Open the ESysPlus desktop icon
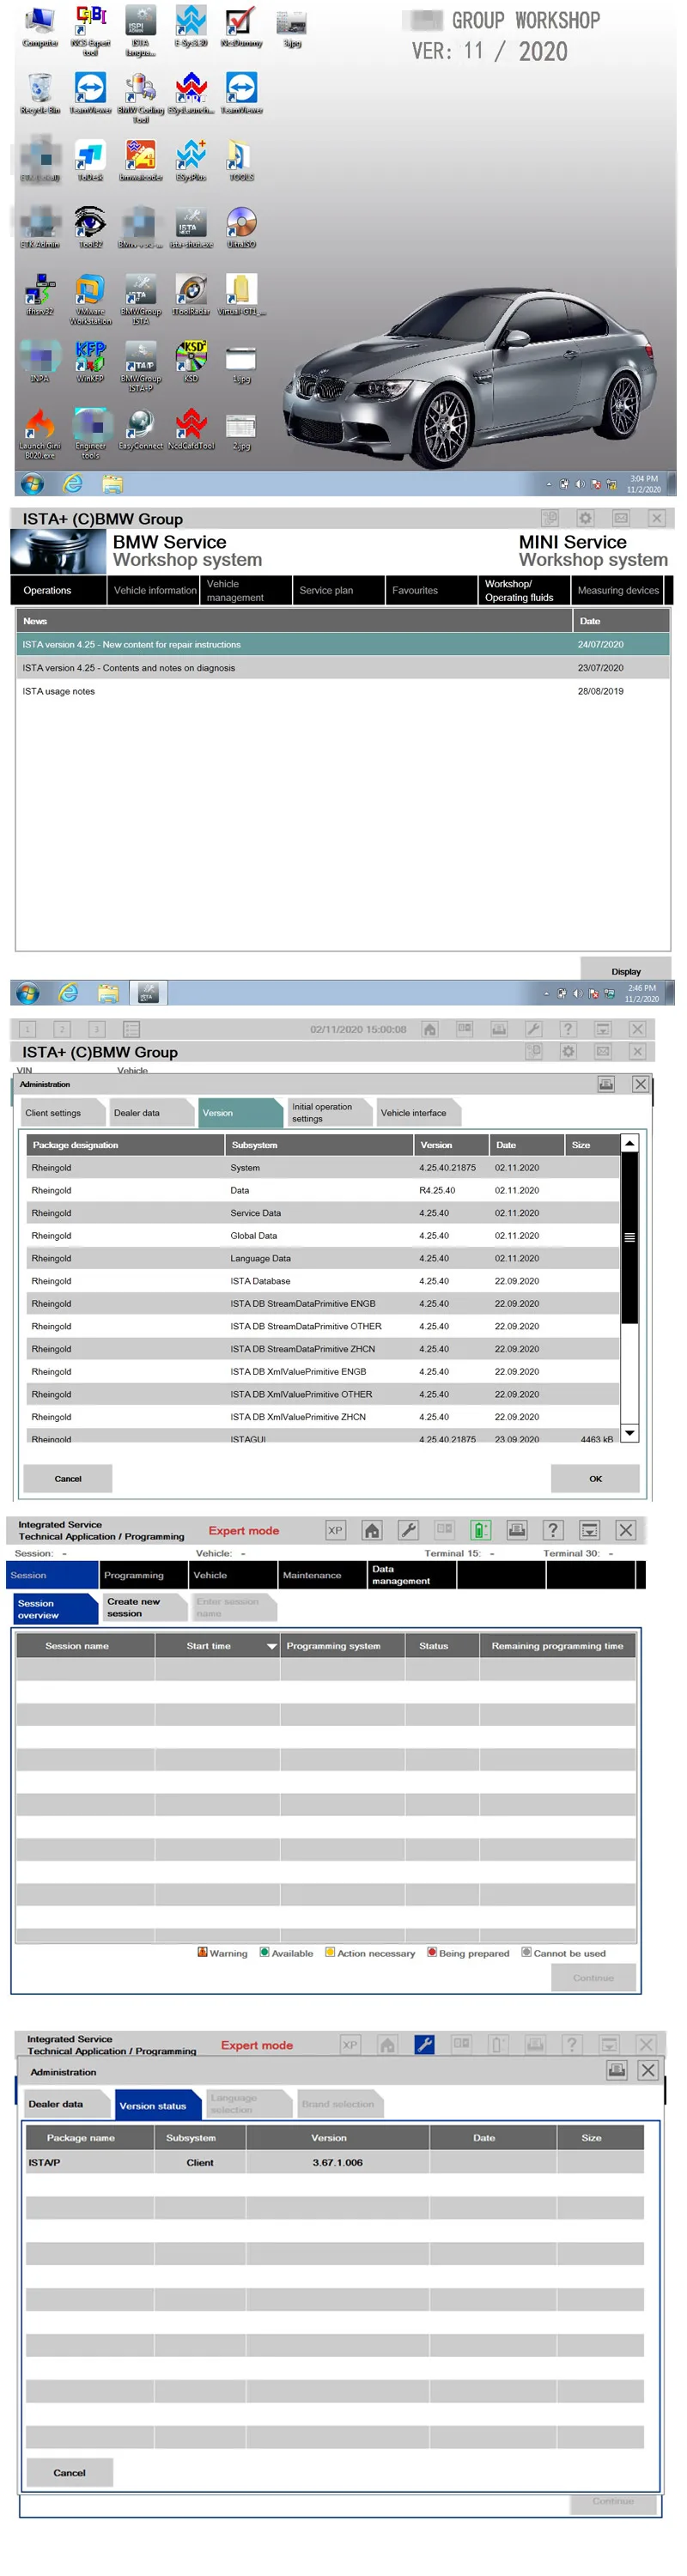Screen dimensions: 687x2576 coord(190,160)
